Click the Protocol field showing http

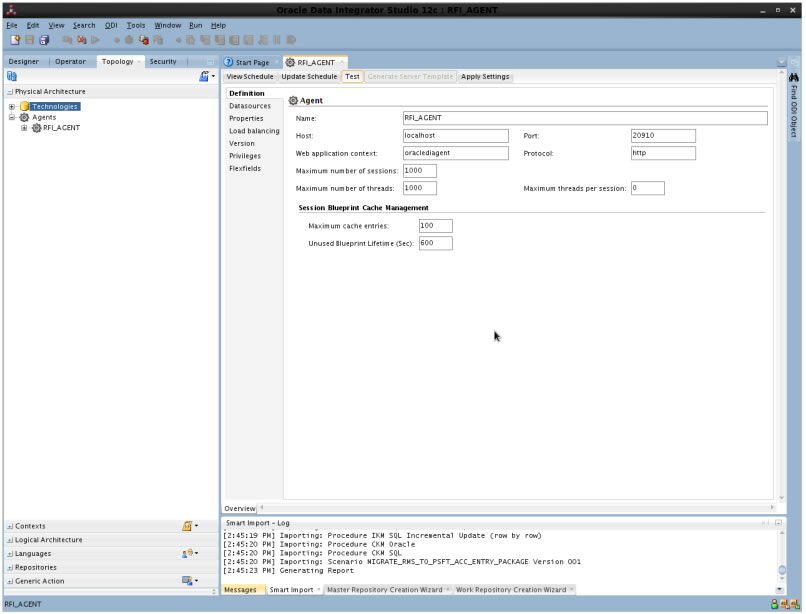coord(663,153)
